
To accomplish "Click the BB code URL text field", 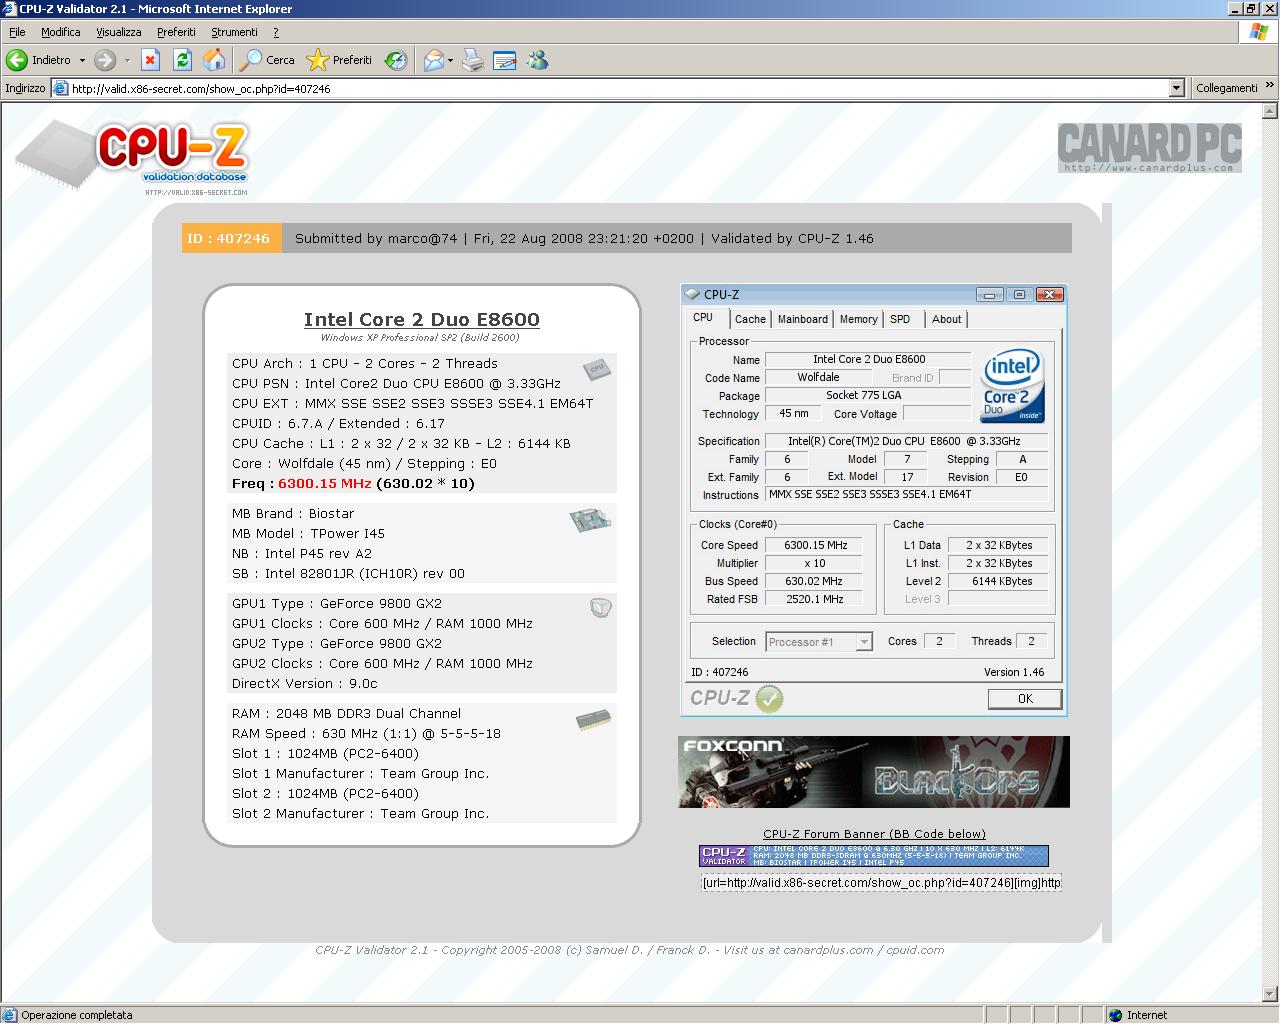I will (x=881, y=883).
